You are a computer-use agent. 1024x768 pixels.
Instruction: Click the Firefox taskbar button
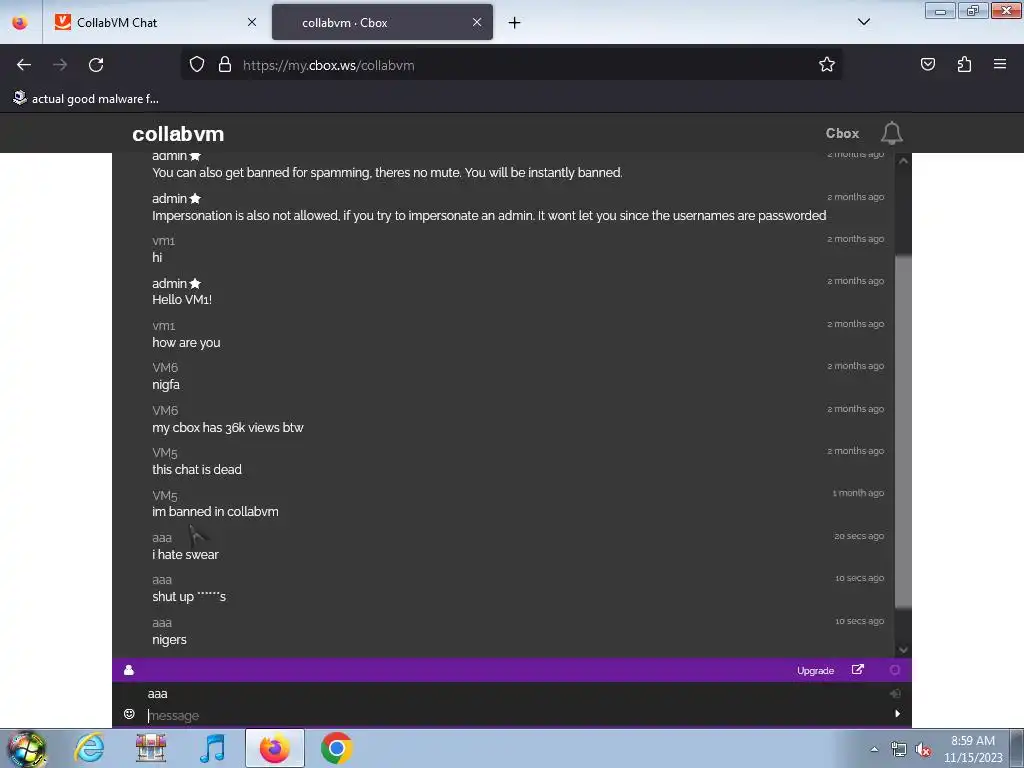275,748
